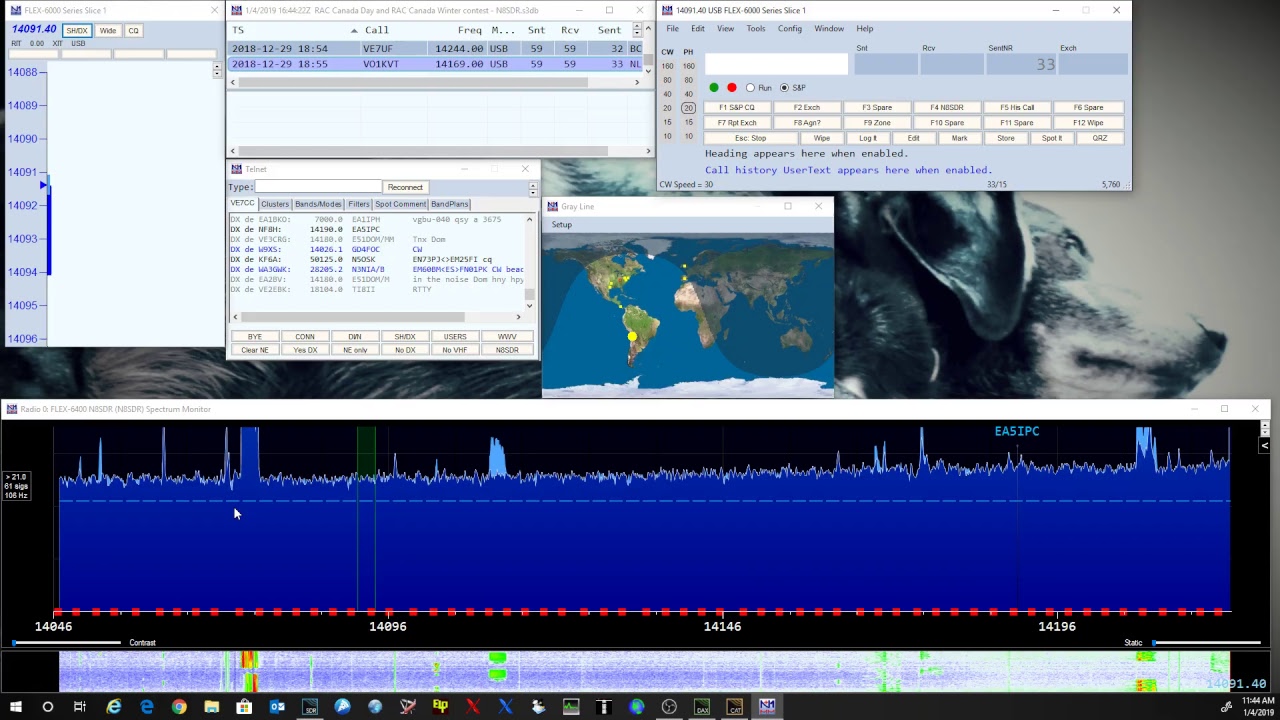Image resolution: width=1280 pixels, height=720 pixels.
Task: Click the QRZ button
Action: [x=1100, y=138]
